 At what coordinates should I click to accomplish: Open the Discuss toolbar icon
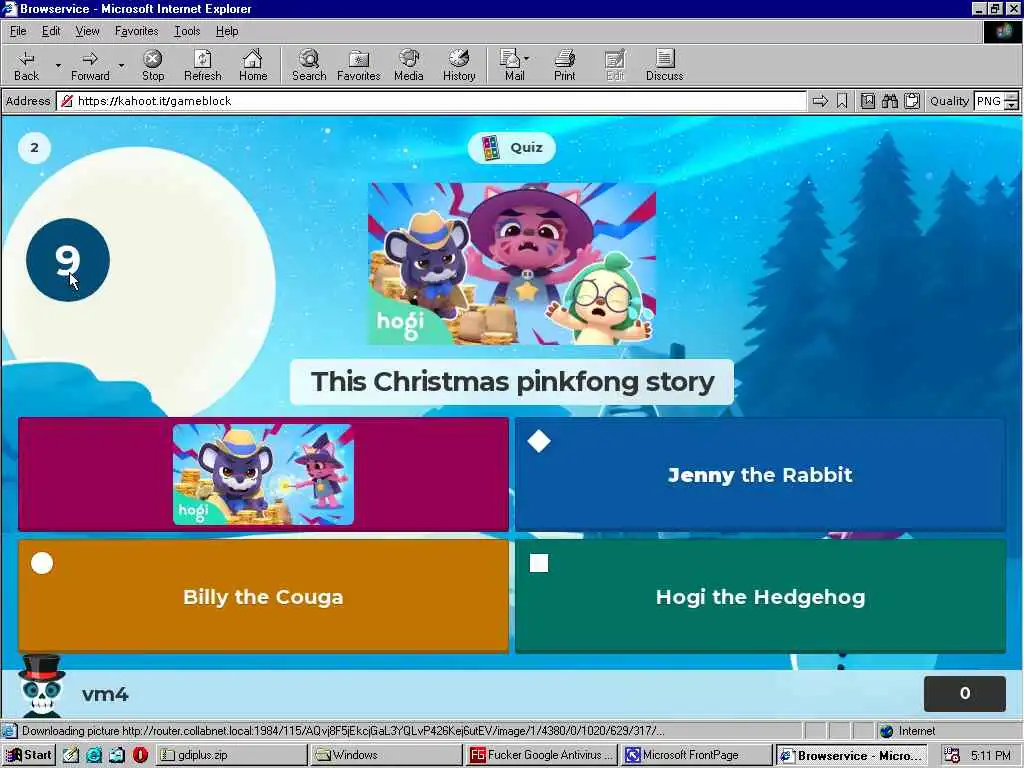664,65
